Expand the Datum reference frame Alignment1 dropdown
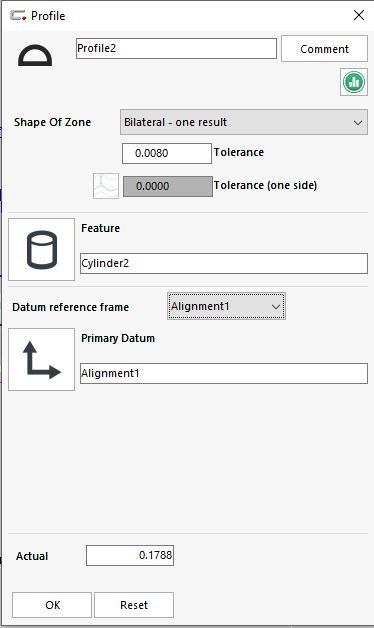 (226, 306)
